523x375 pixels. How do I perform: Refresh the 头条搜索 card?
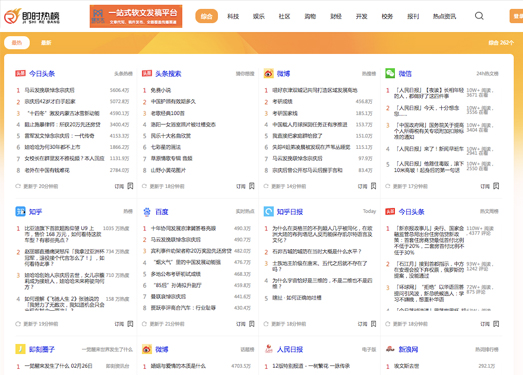tap(144, 186)
